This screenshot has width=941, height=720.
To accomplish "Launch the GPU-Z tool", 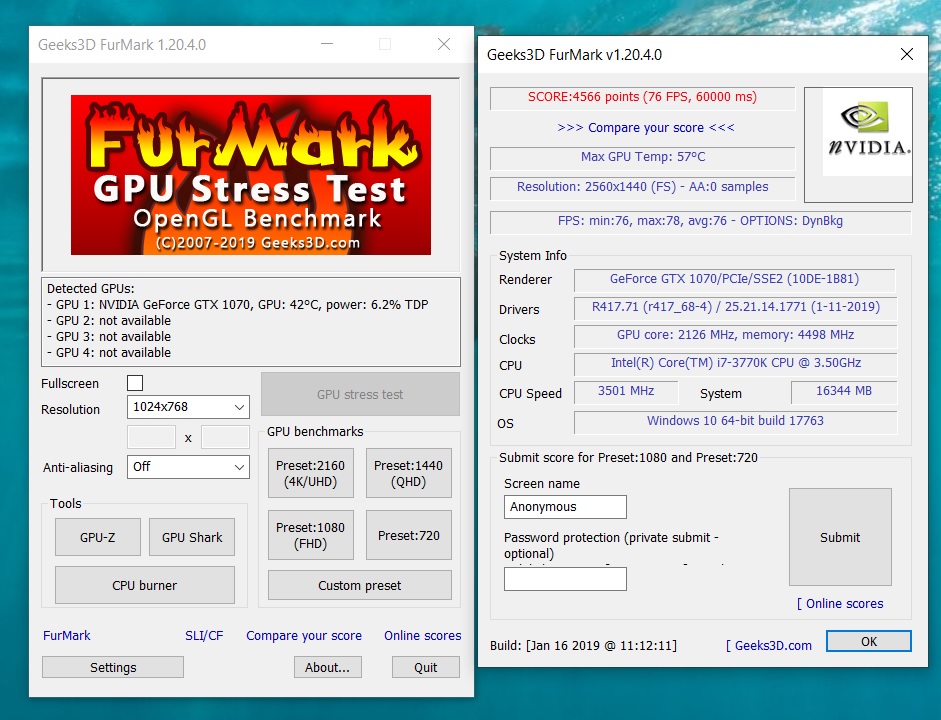I will click(97, 537).
